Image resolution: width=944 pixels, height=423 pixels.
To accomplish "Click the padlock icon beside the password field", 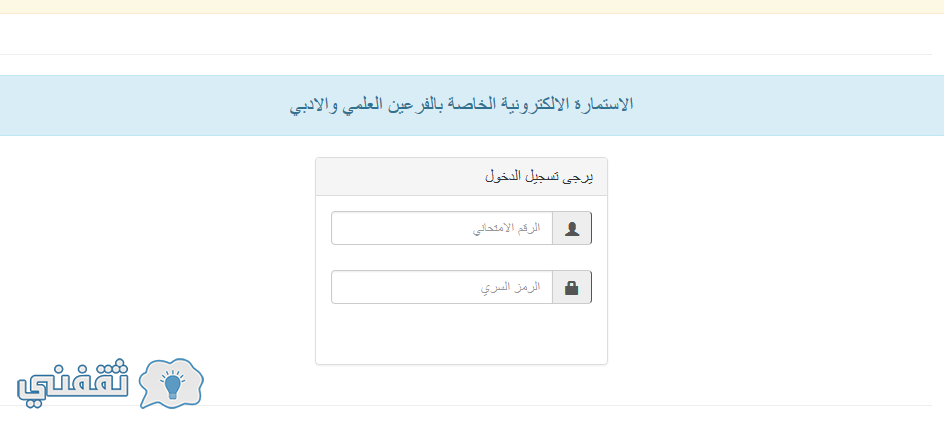I will [x=572, y=288].
